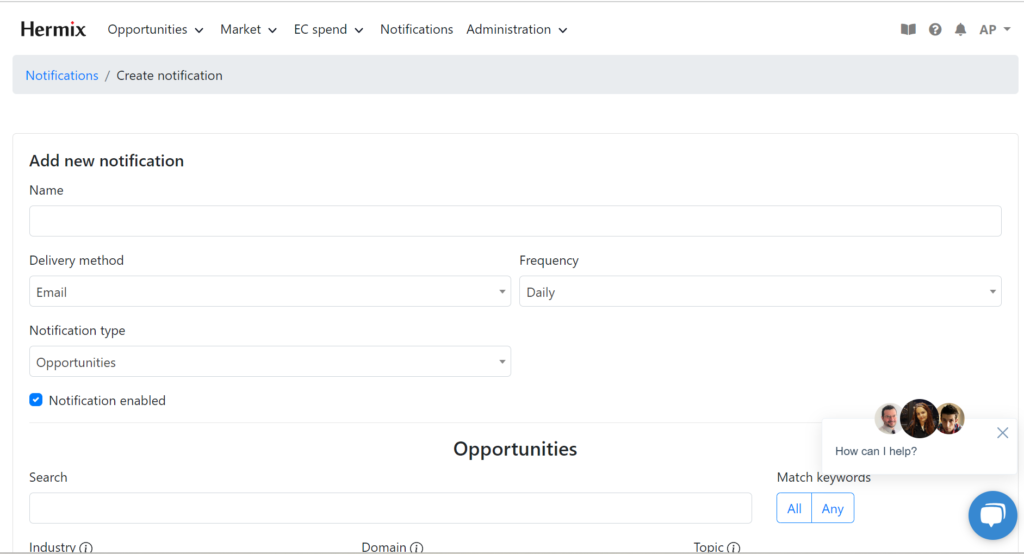
Task: Click the Hermix logo
Action: (55, 30)
